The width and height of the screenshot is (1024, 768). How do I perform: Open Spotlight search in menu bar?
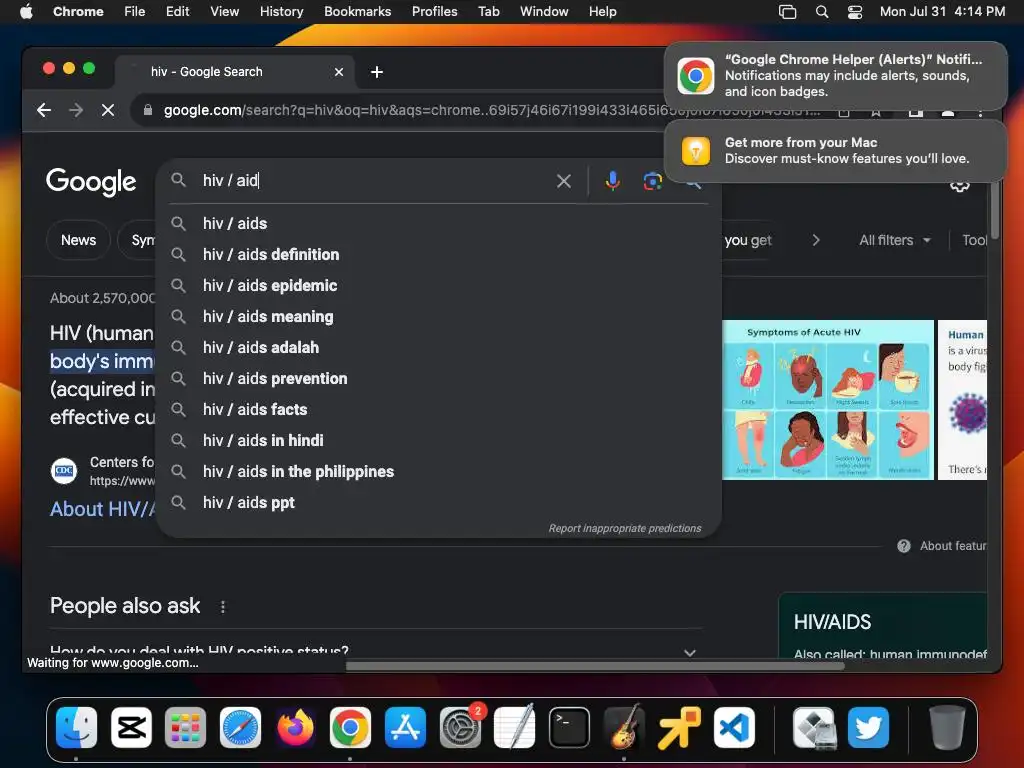click(822, 12)
